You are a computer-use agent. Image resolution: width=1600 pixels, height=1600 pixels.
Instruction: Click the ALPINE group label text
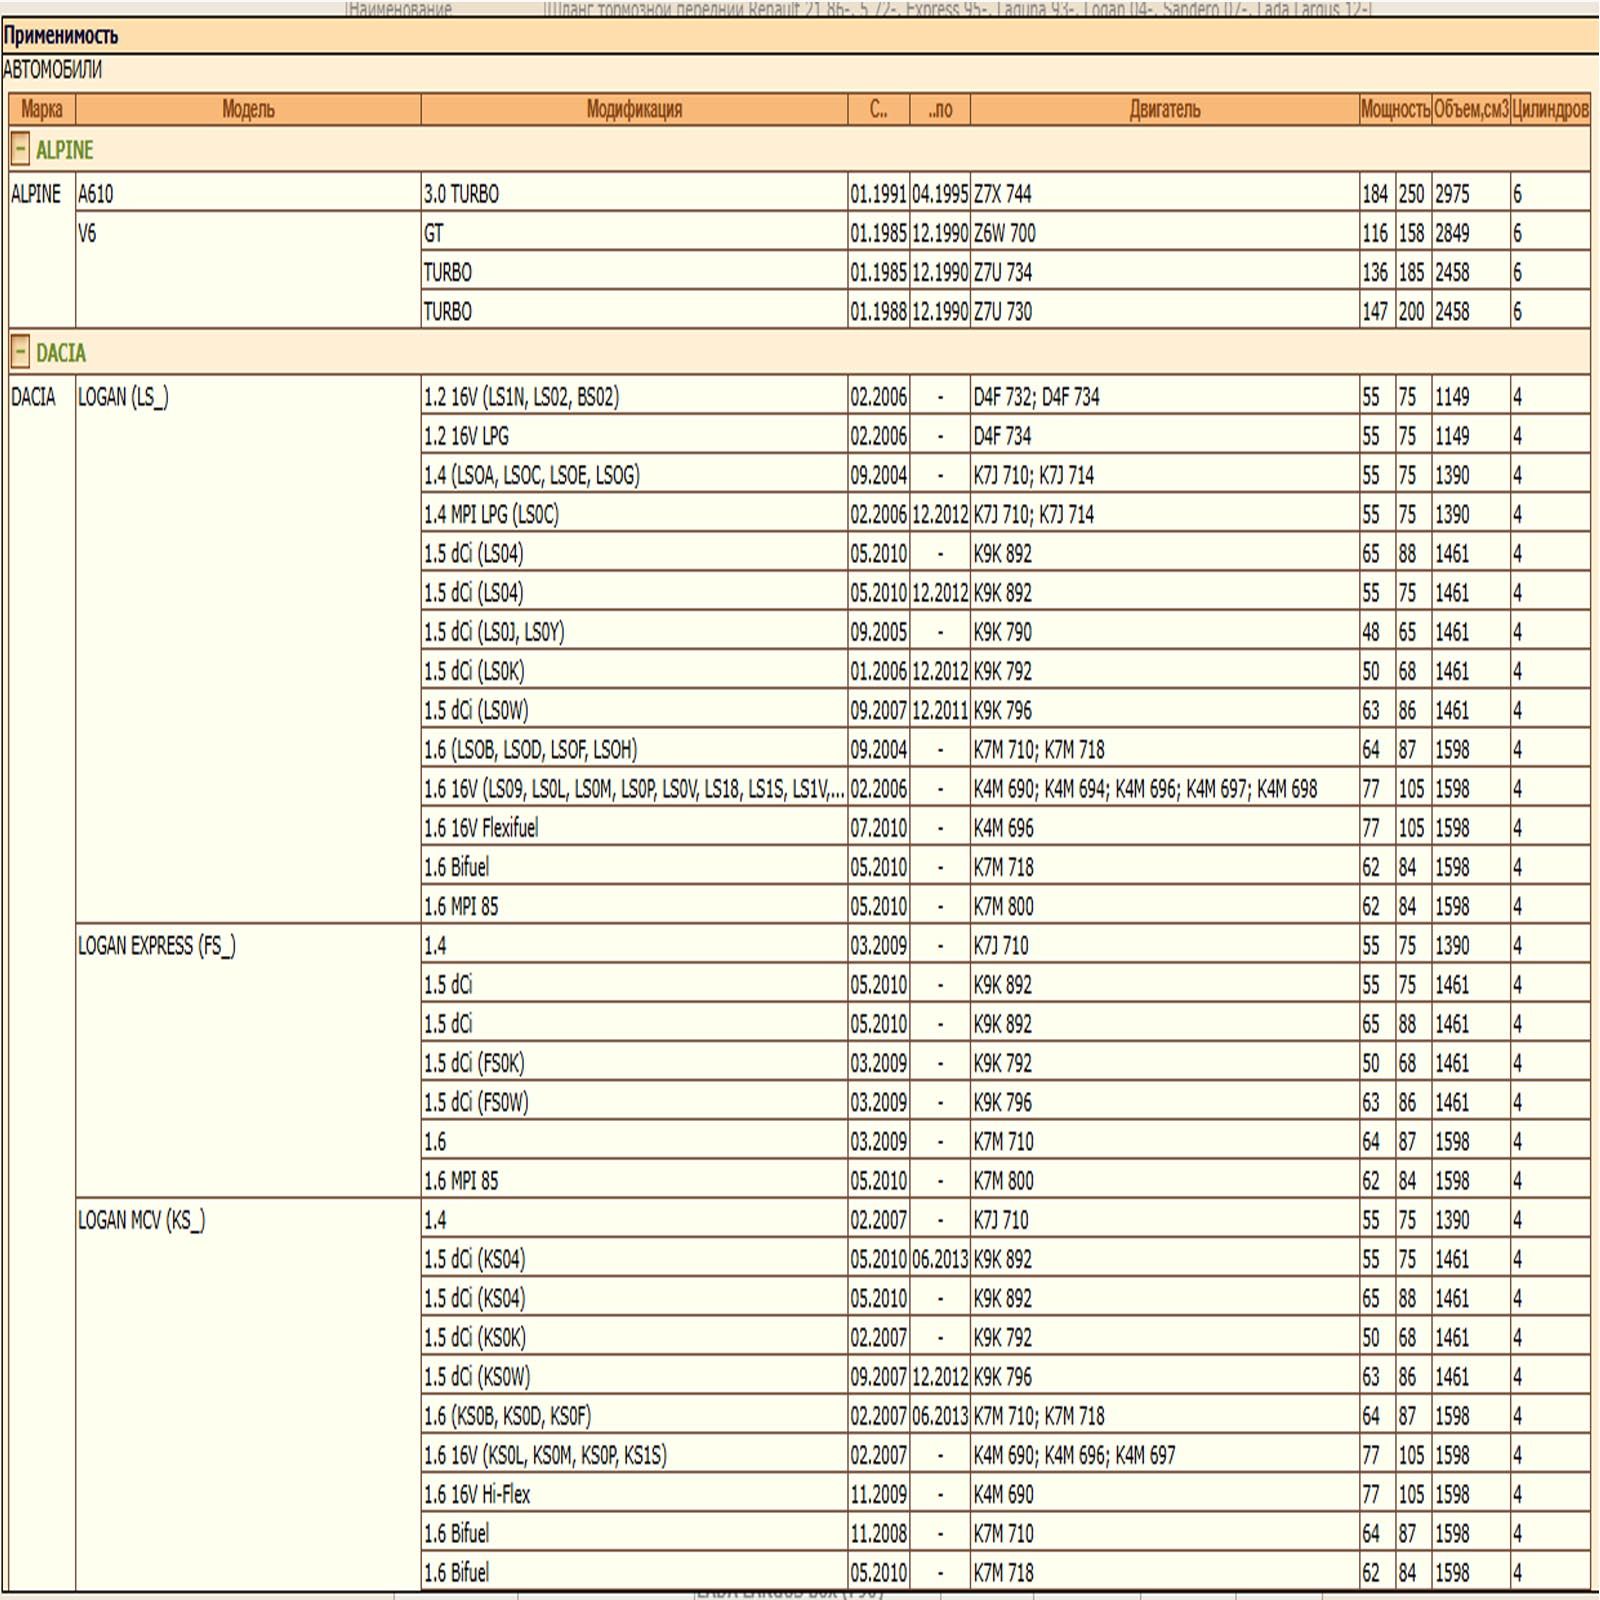click(x=65, y=150)
